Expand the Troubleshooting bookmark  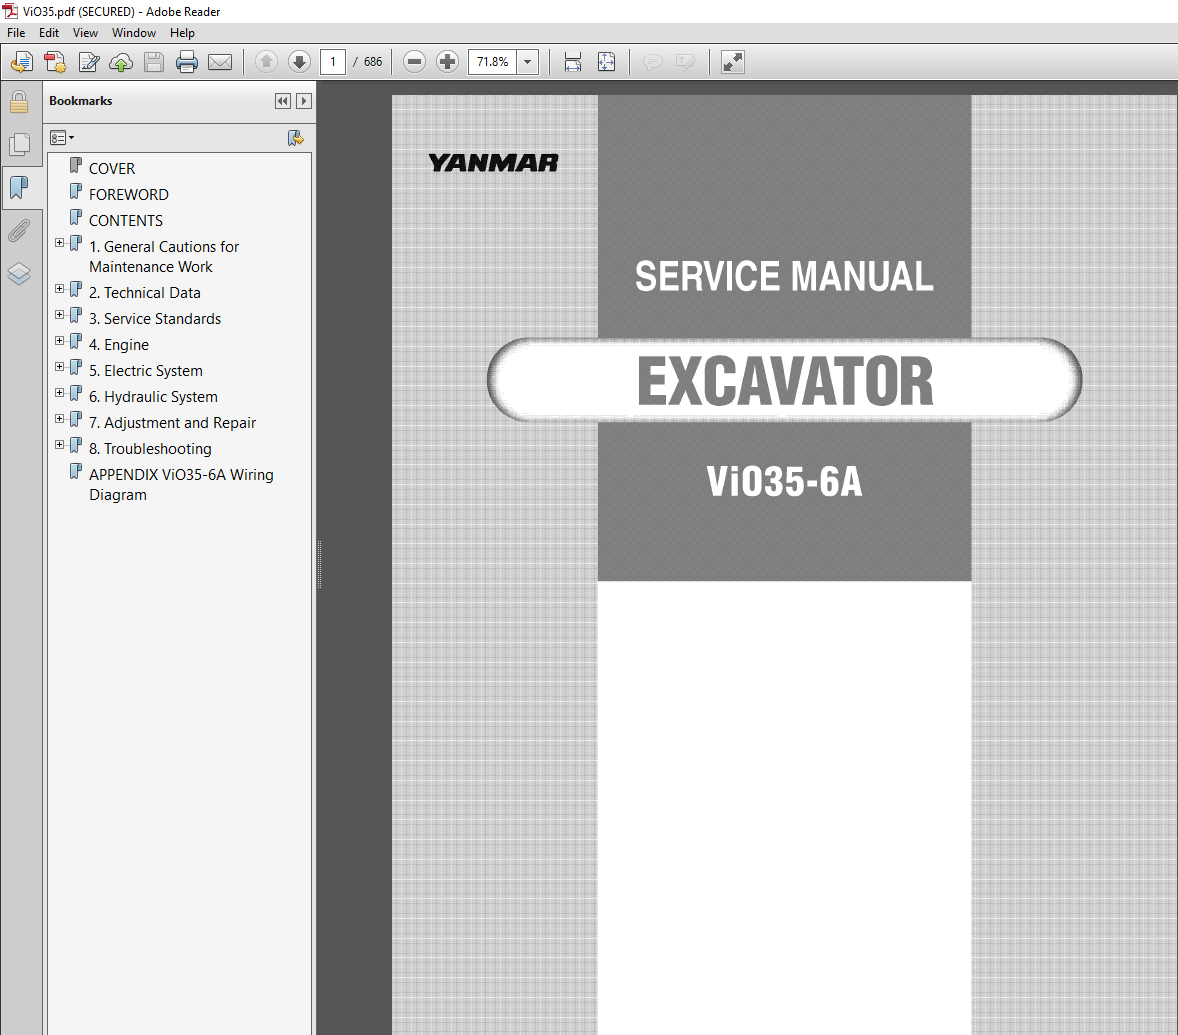[x=59, y=445]
